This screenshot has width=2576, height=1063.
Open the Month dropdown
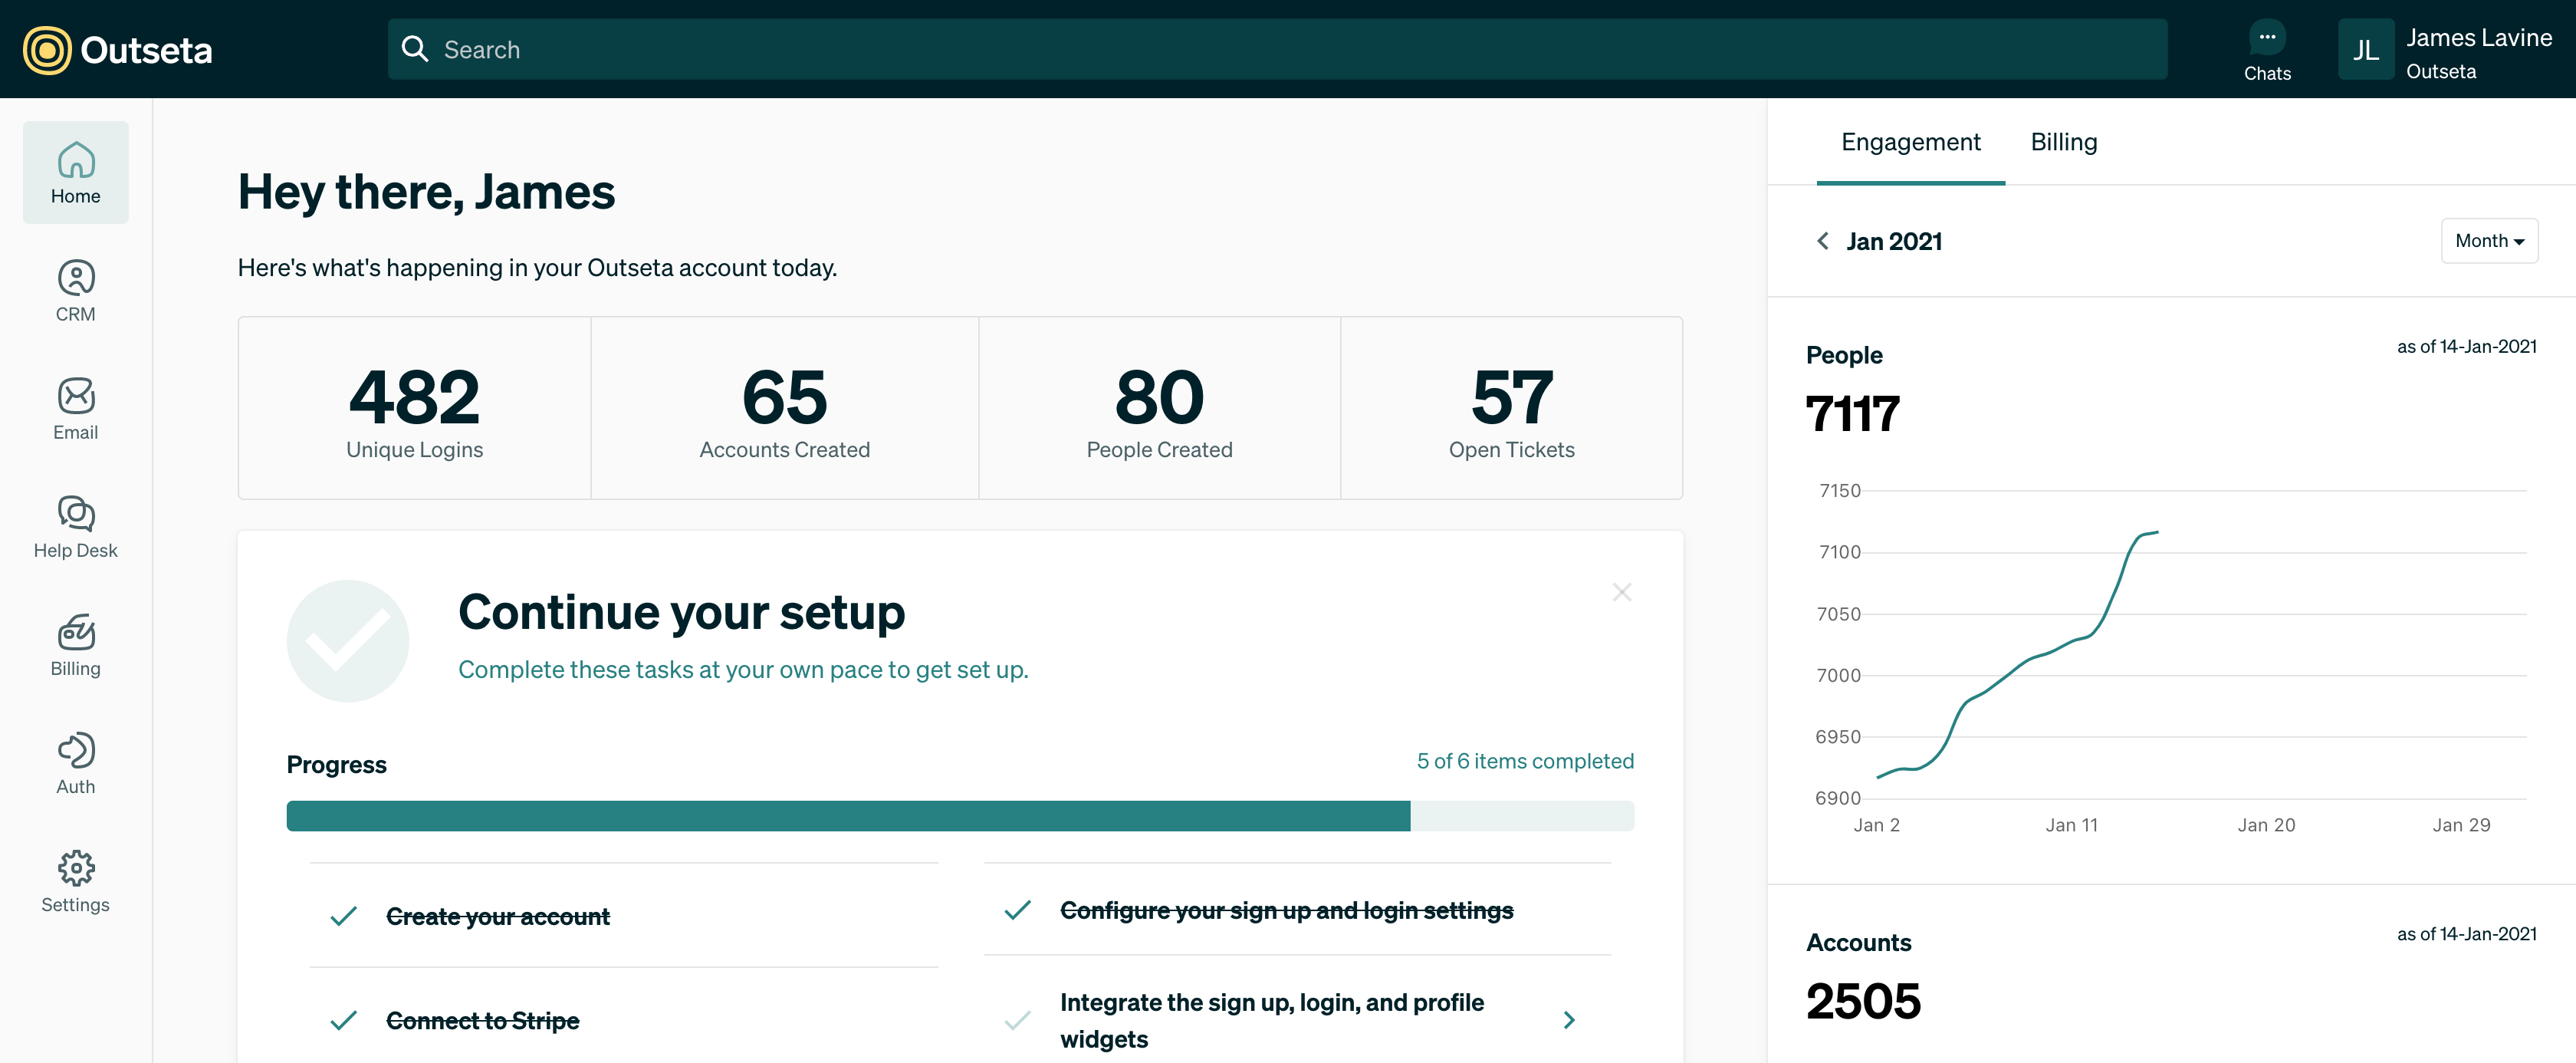pos(2489,240)
